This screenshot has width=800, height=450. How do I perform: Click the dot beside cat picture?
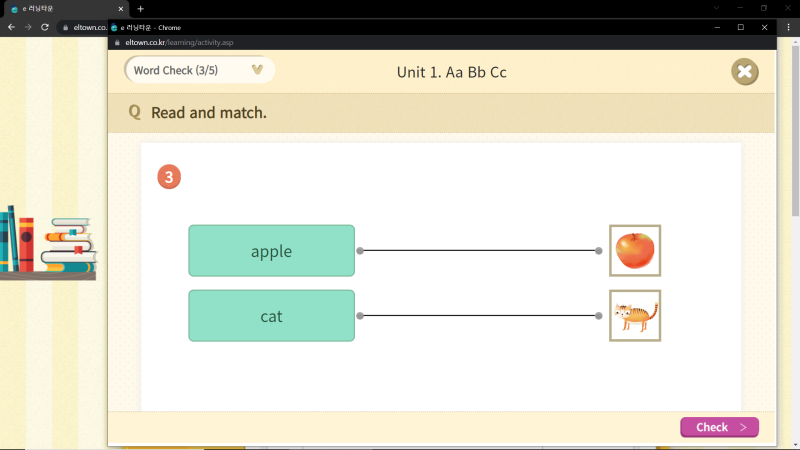(599, 316)
